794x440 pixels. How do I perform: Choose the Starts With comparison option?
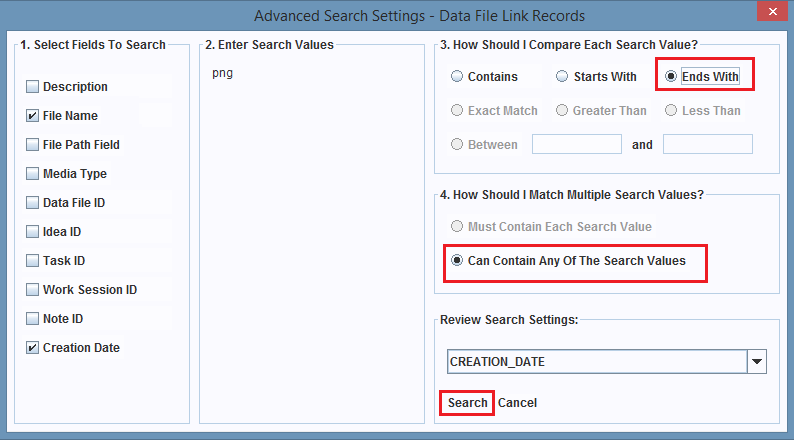tap(562, 76)
